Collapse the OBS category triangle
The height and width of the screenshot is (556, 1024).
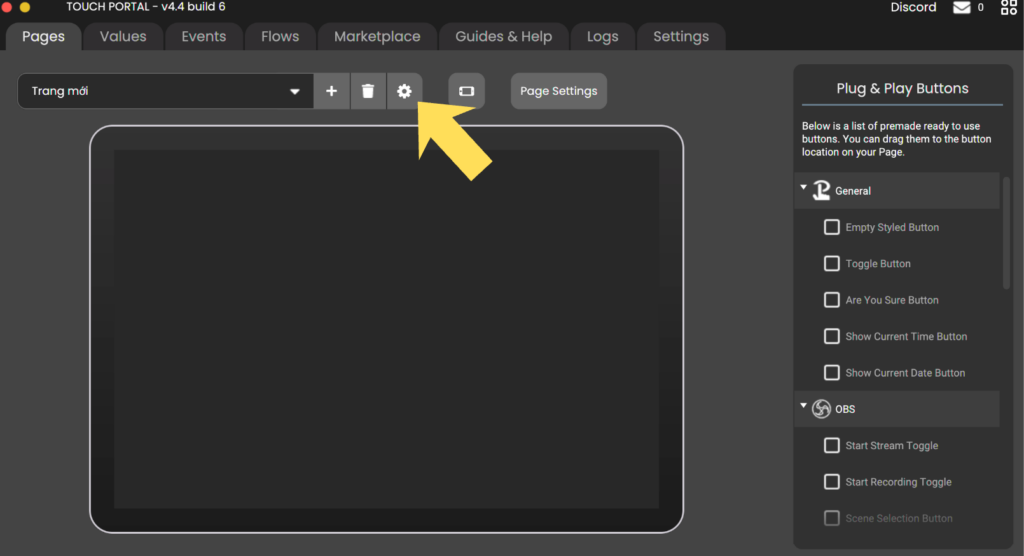coord(803,406)
